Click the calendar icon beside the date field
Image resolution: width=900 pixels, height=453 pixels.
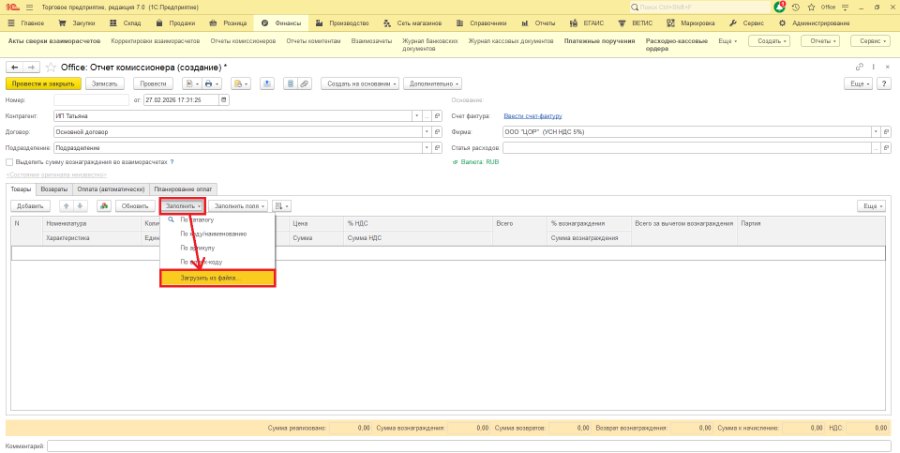tap(224, 100)
